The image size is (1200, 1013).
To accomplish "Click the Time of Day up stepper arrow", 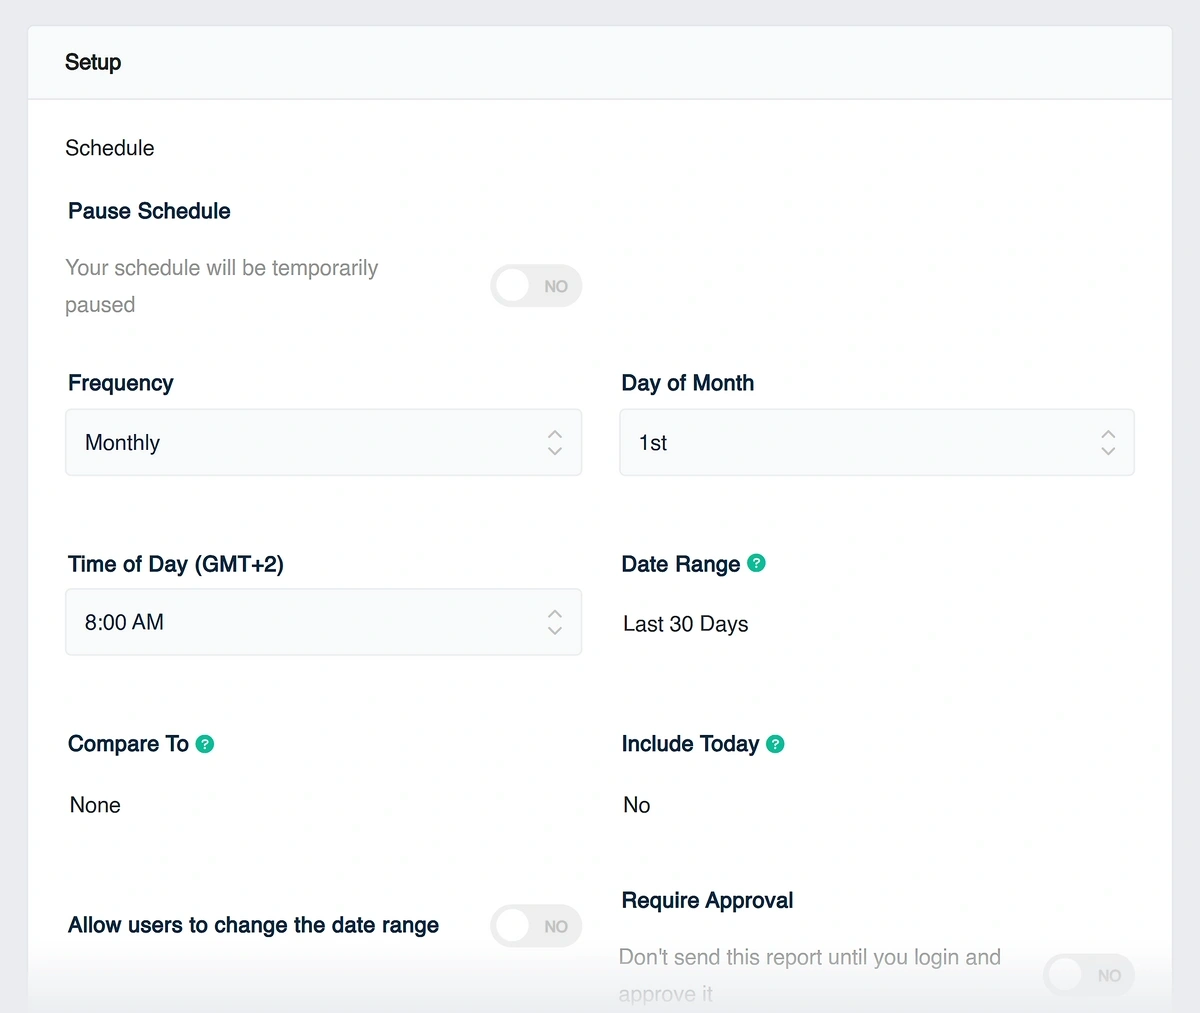I will point(554,614).
